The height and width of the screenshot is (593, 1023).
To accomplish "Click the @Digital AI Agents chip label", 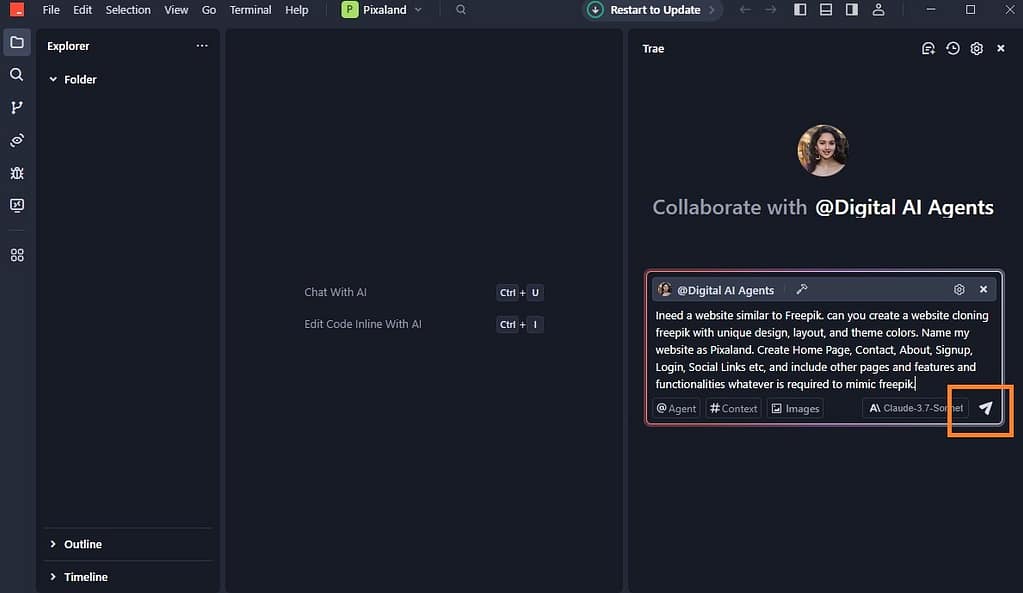I will [x=725, y=290].
